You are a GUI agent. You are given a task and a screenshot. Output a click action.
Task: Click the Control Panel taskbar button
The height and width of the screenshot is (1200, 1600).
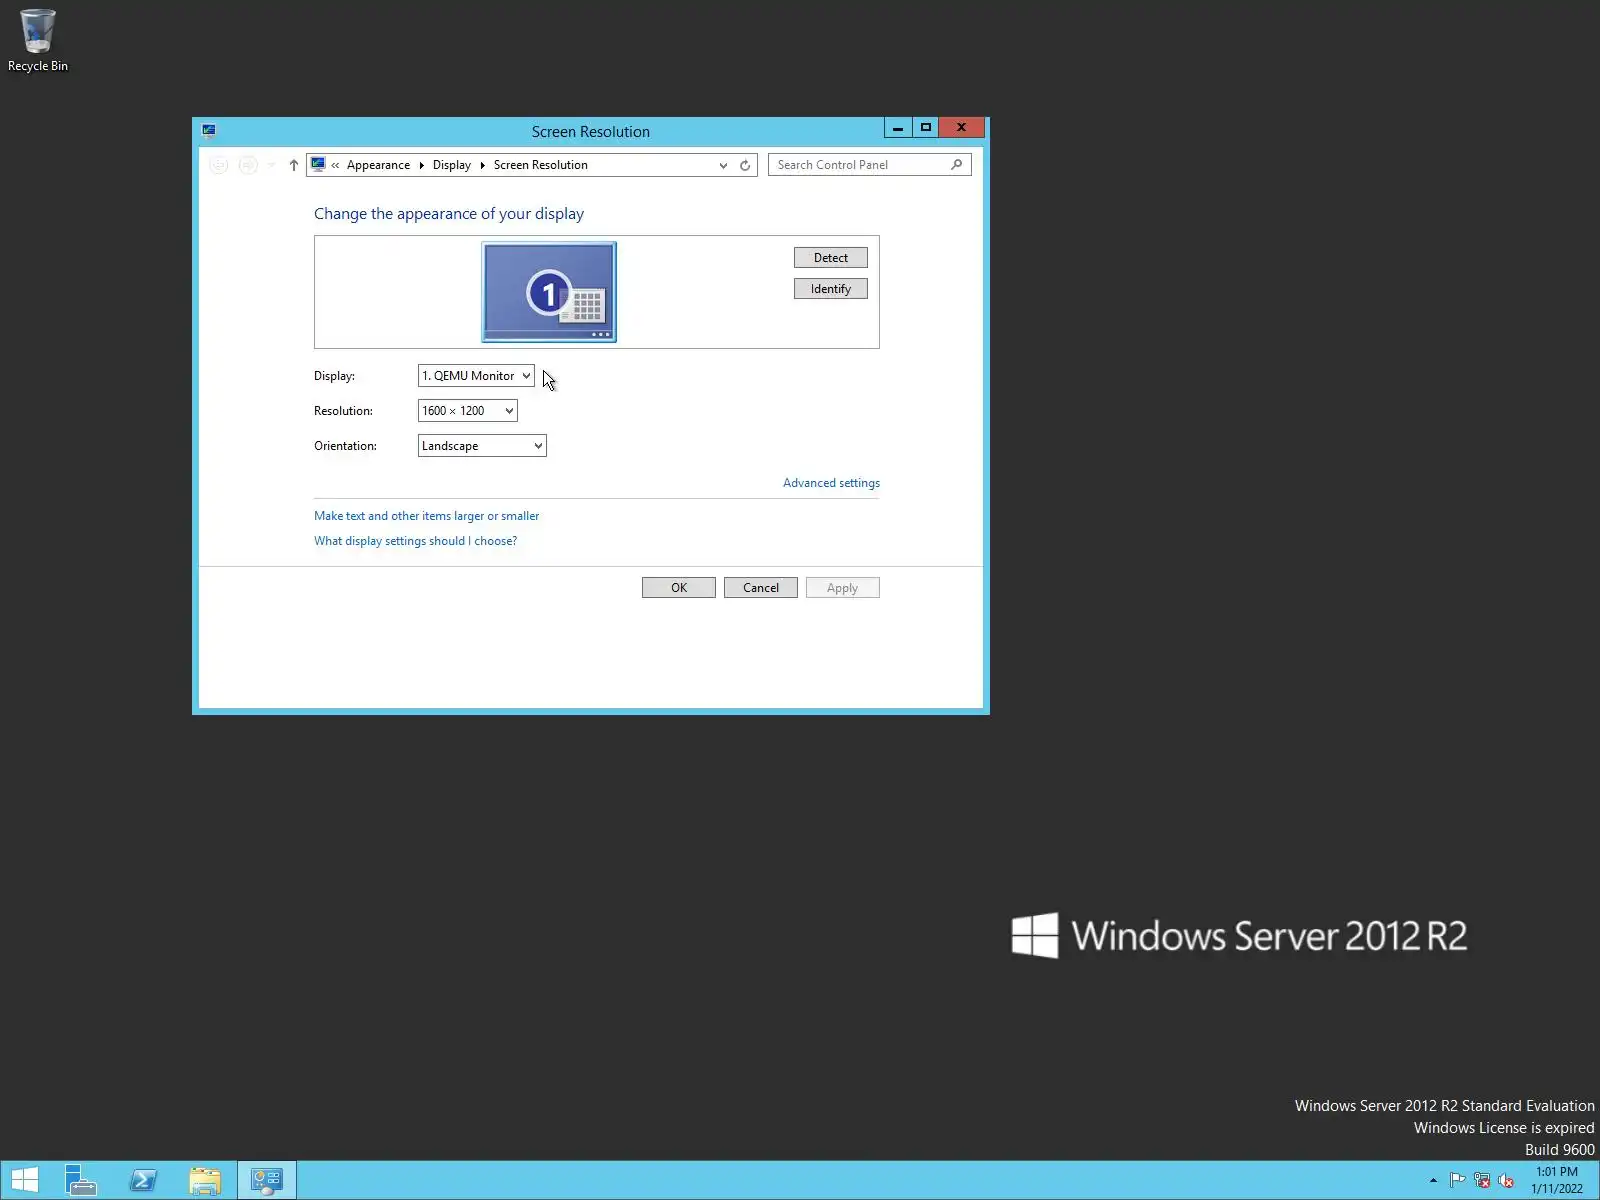tap(267, 1180)
